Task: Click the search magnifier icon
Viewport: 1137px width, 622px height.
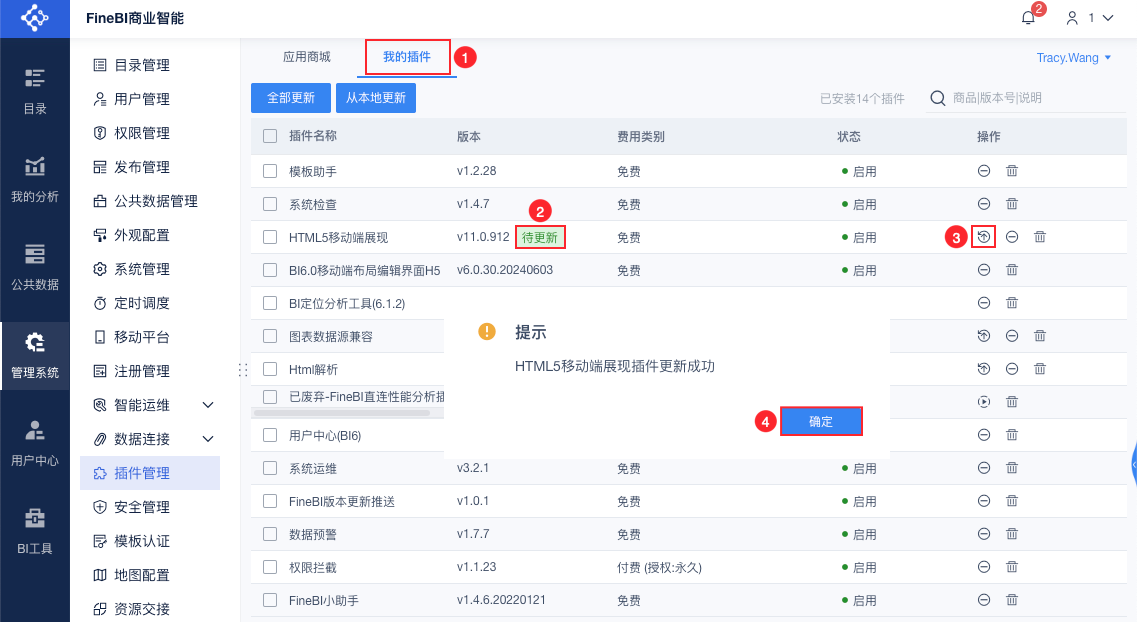Action: 938,98
